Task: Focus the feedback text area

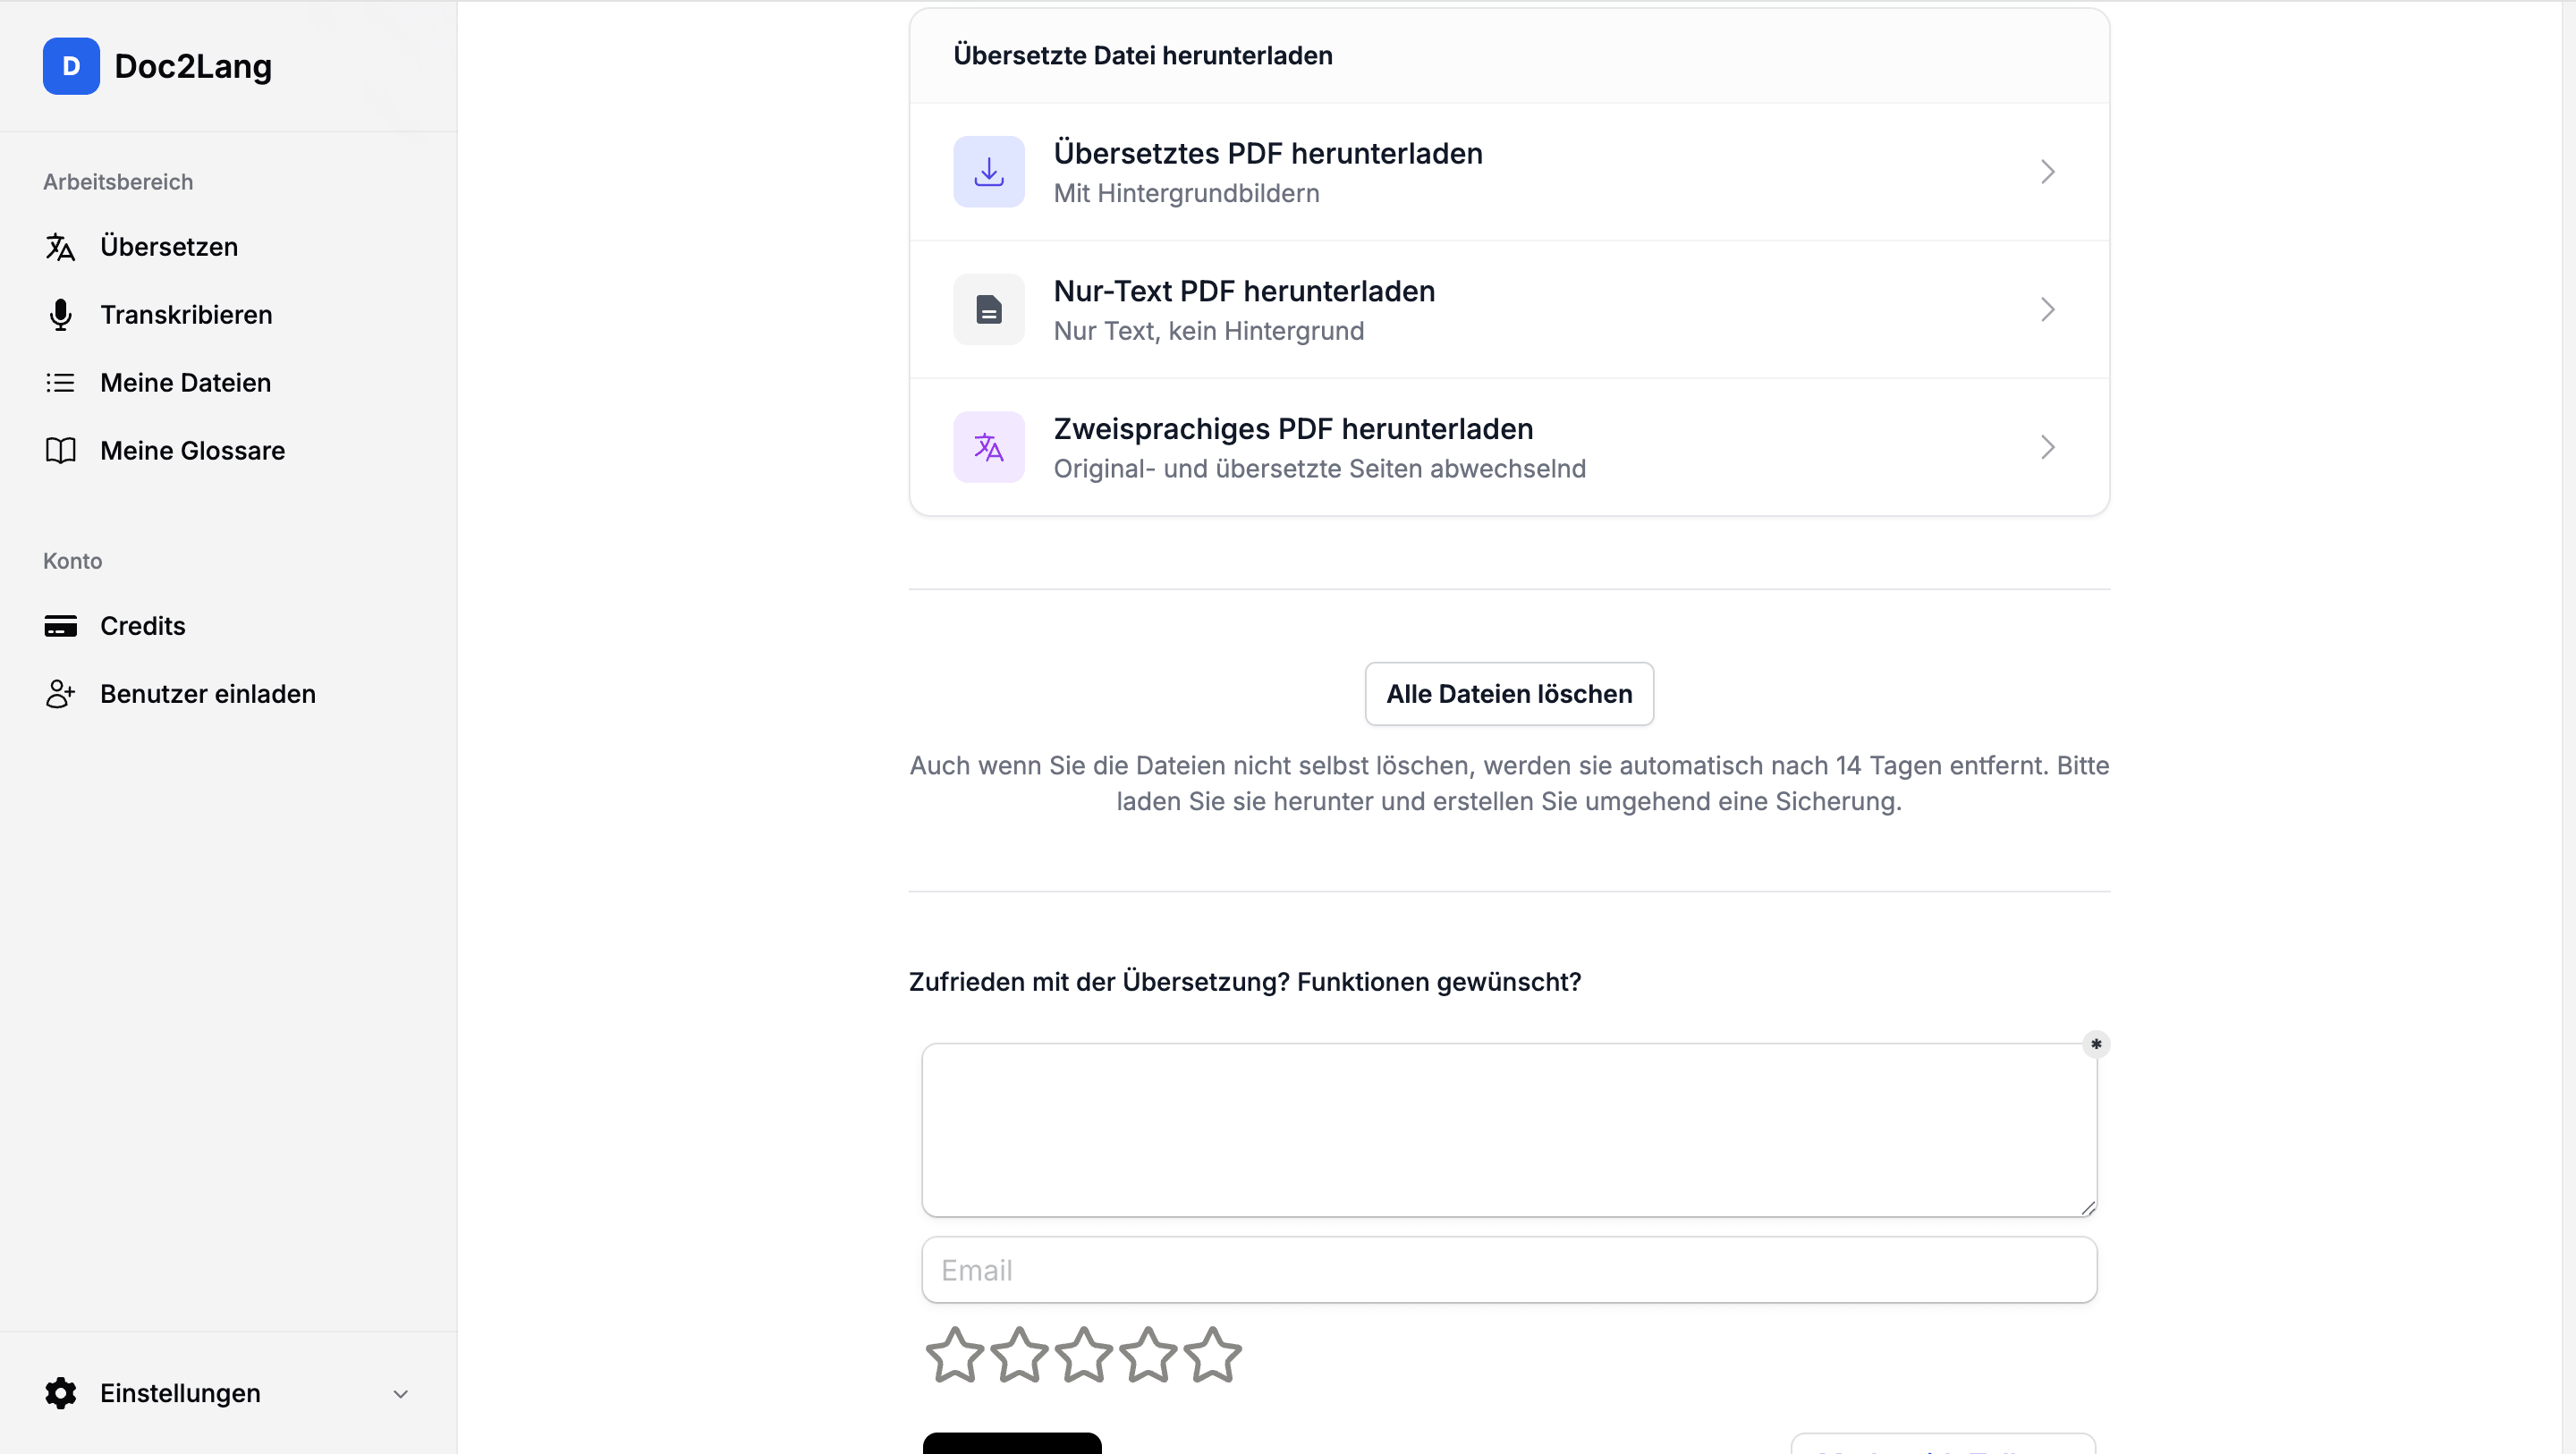Action: 1509,1130
